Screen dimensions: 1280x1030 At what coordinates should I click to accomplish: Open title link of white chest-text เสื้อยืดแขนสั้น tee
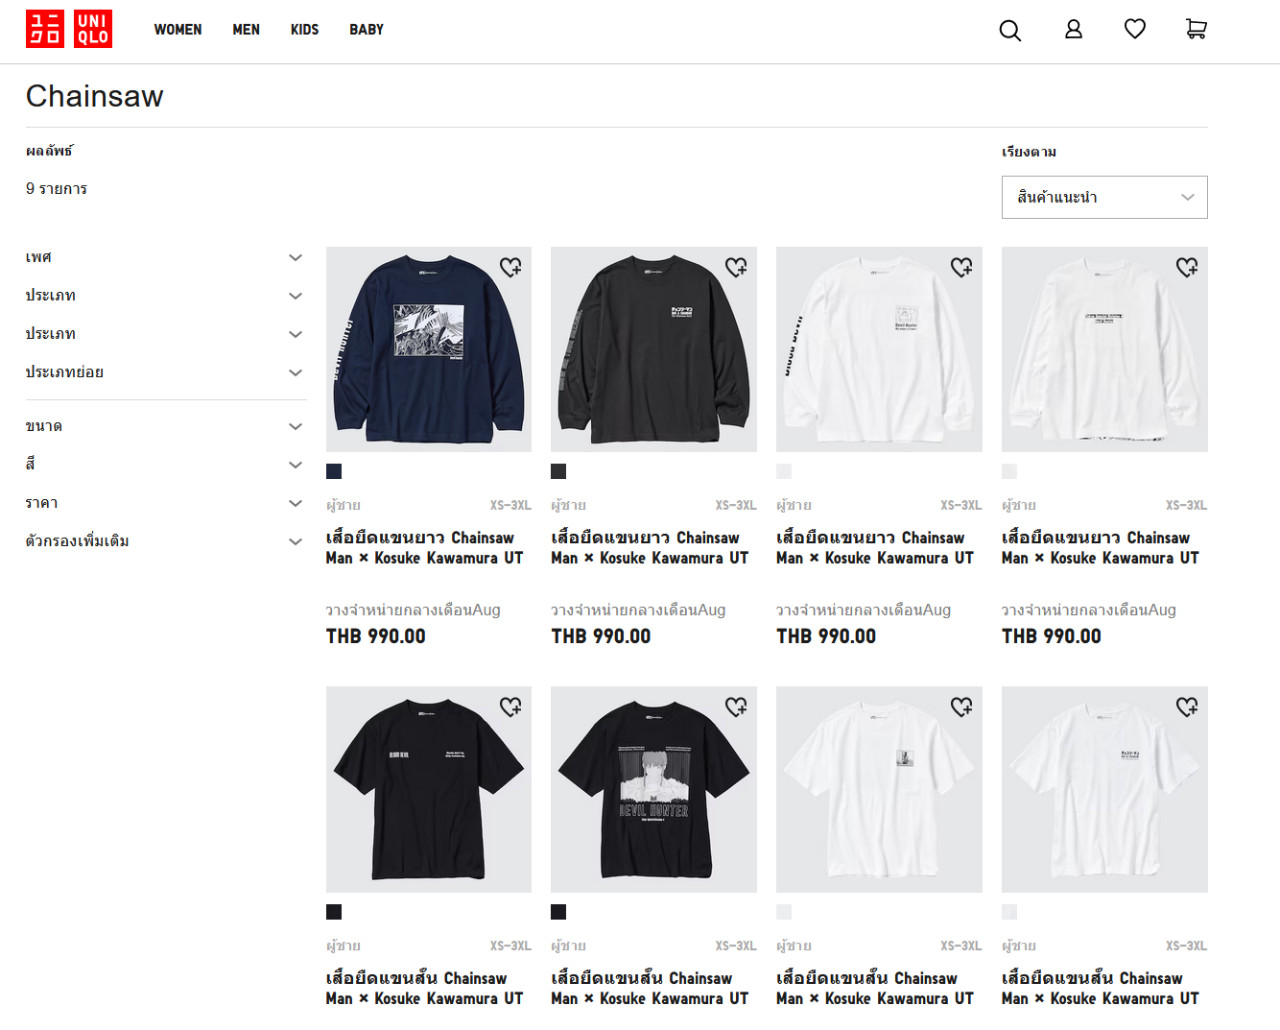pyautogui.click(x=1100, y=988)
